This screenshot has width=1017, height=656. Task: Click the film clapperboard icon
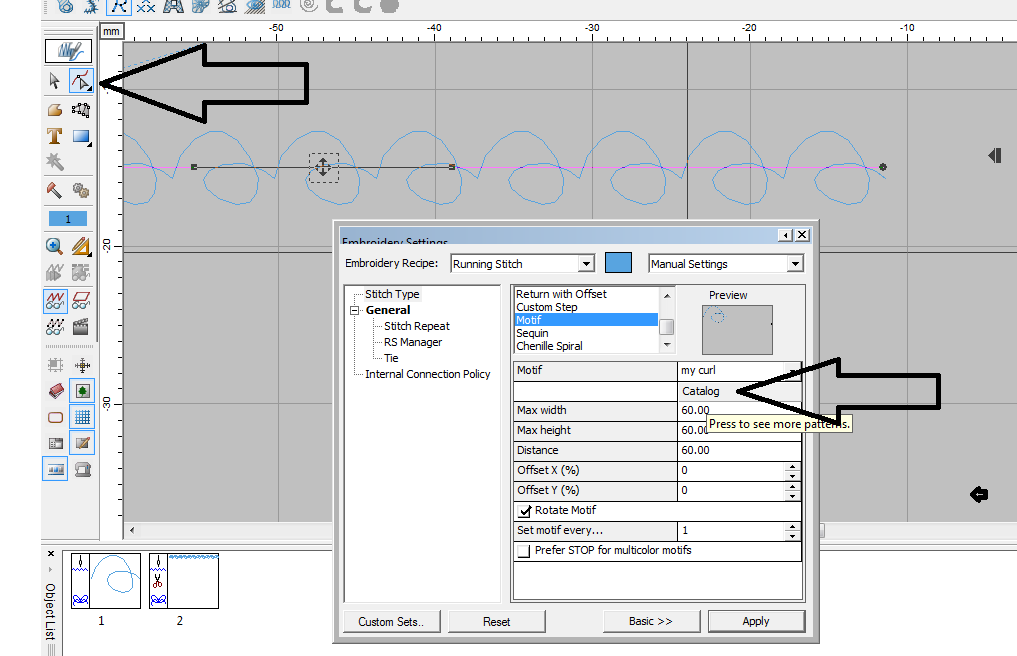[82, 326]
